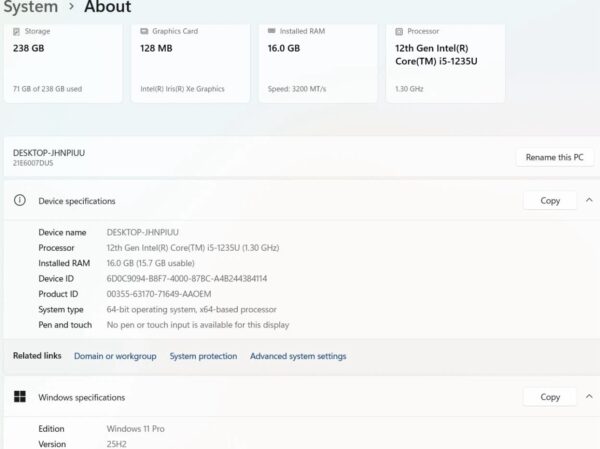This screenshot has height=449, width=600.
Task: Click the Processor chip icon
Action: click(x=400, y=32)
